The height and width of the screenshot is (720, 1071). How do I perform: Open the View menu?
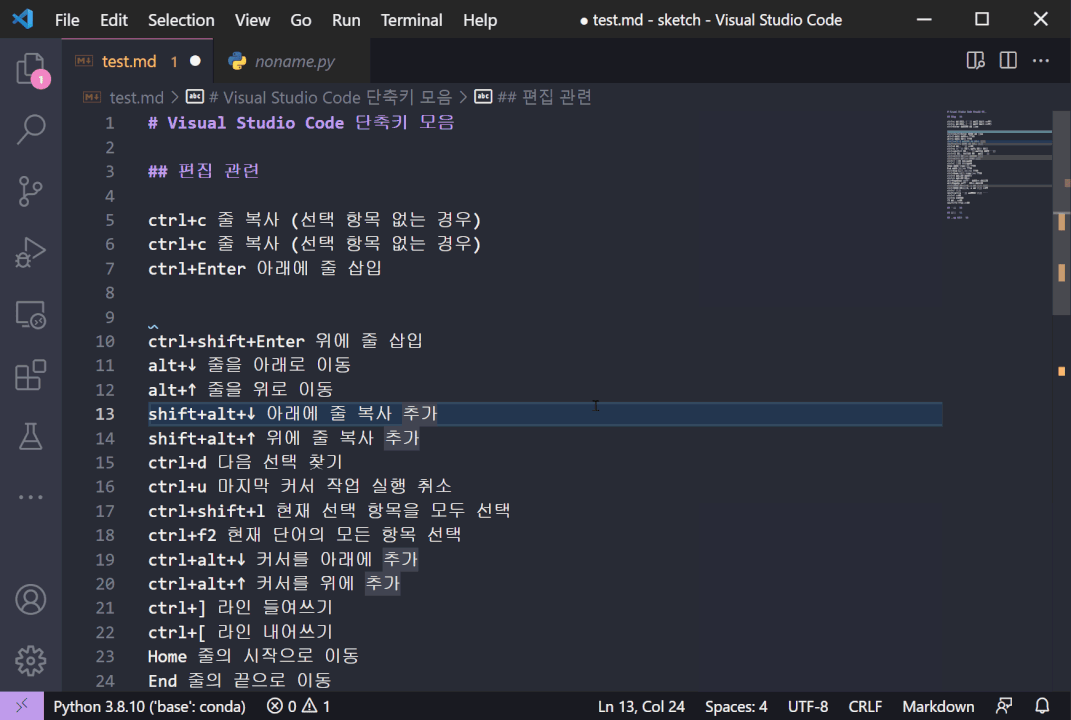252,20
